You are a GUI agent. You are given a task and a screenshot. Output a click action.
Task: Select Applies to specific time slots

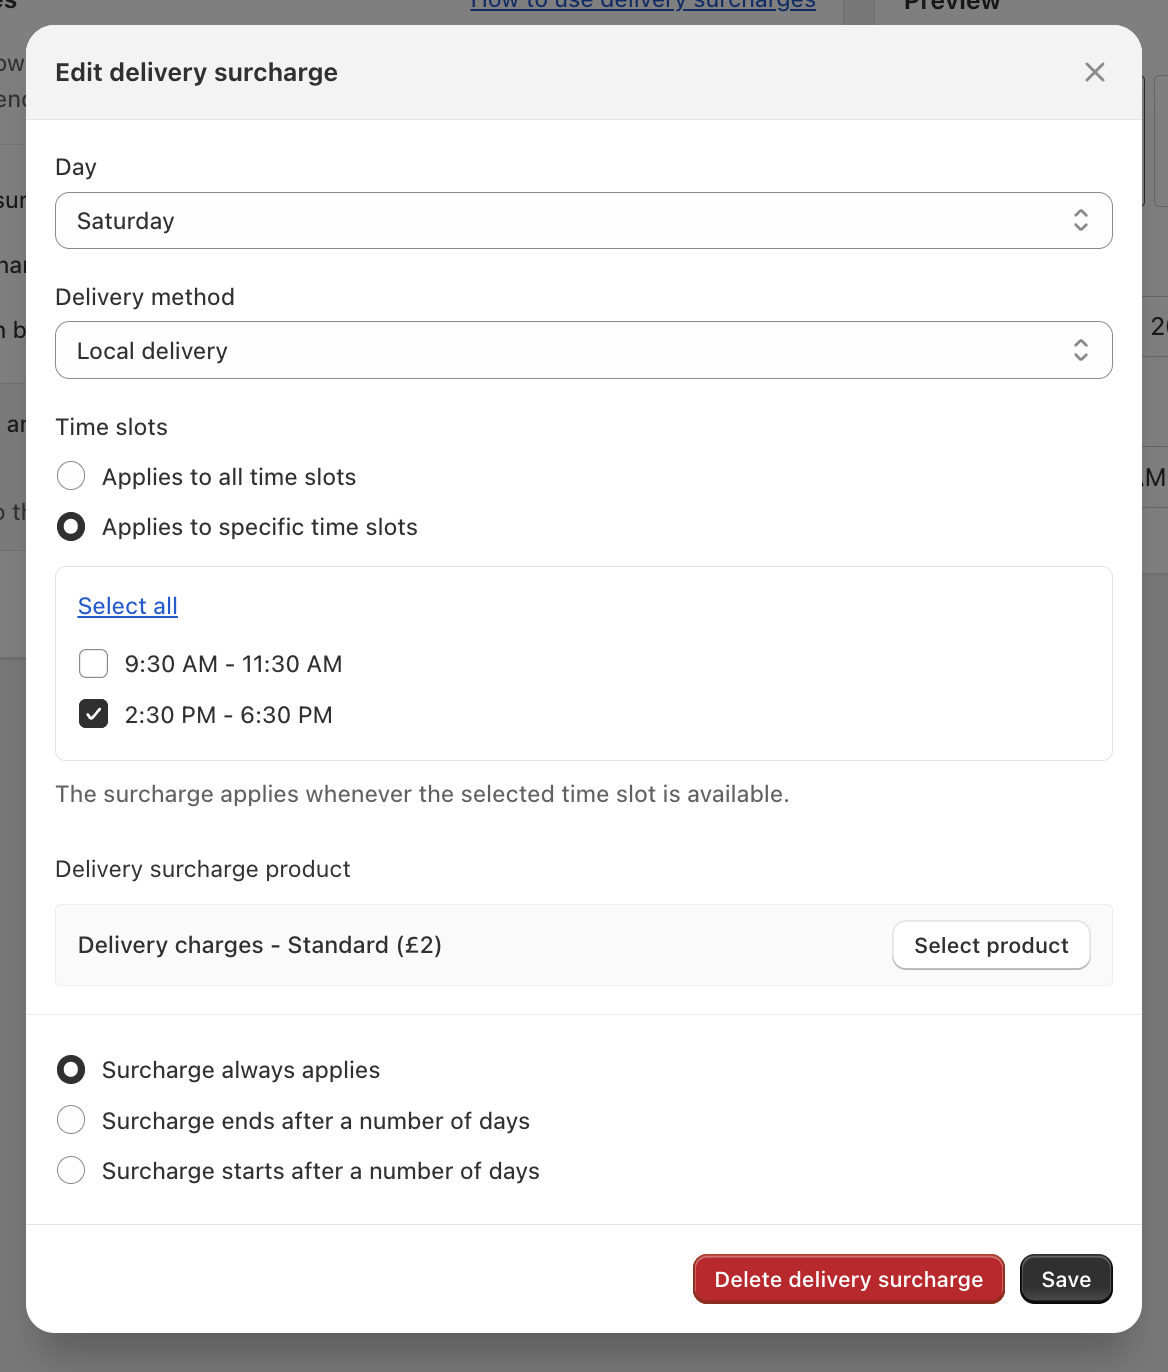tap(71, 526)
